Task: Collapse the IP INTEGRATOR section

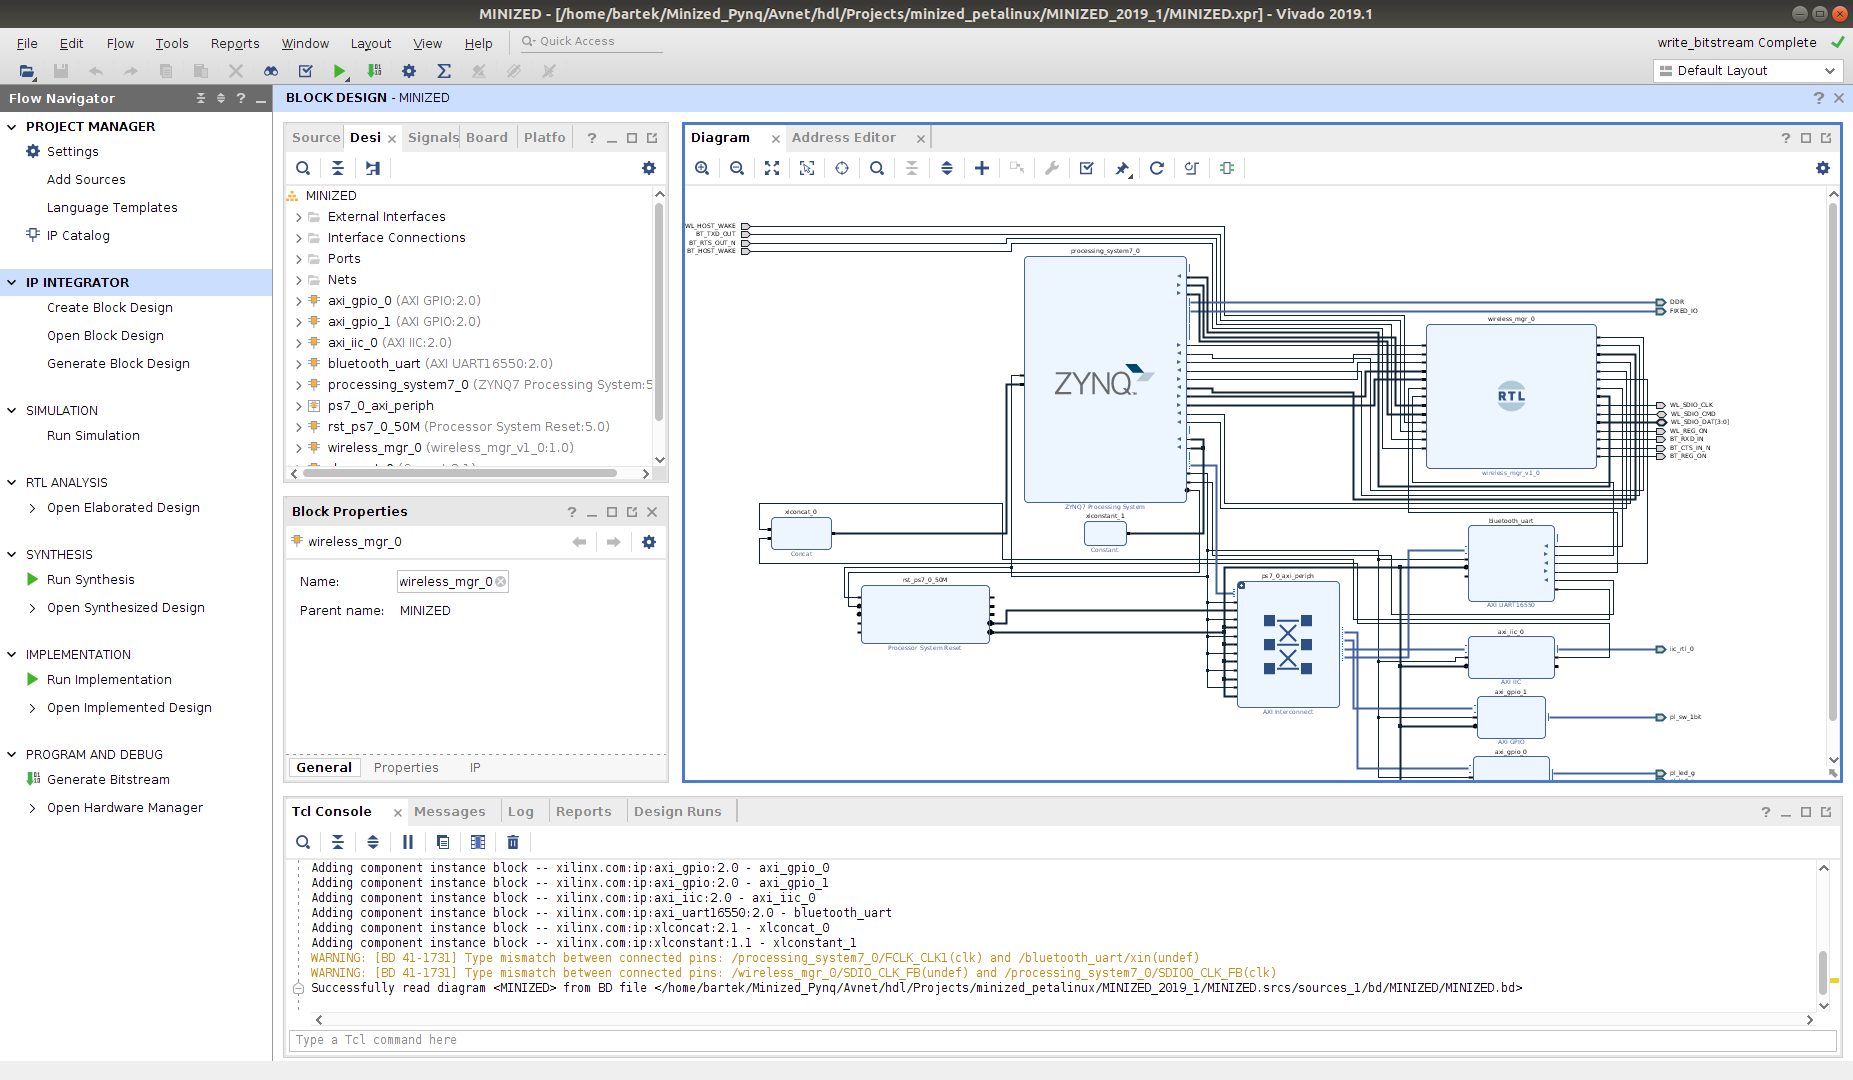Action: pos(12,283)
